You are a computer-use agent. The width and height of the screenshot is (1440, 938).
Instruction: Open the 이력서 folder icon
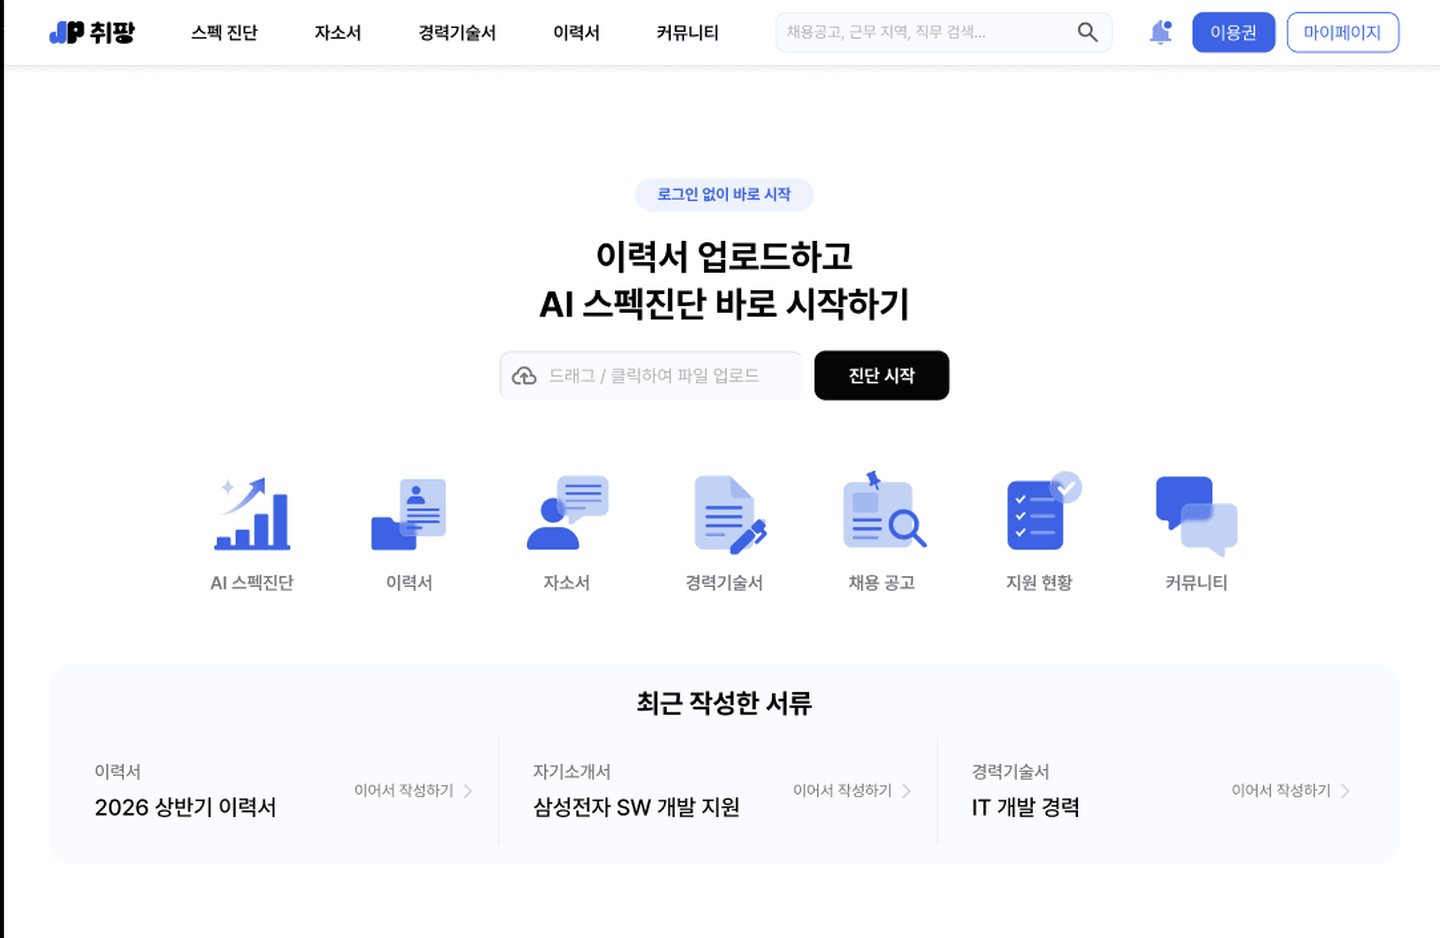pyautogui.click(x=408, y=513)
